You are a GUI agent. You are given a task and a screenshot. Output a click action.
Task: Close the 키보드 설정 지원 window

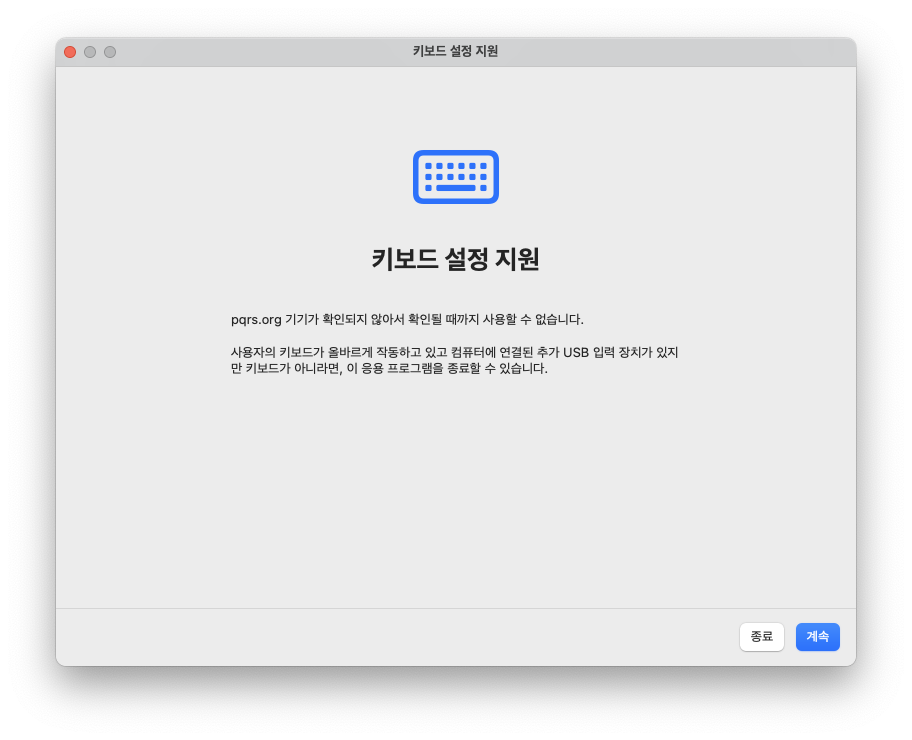(70, 52)
